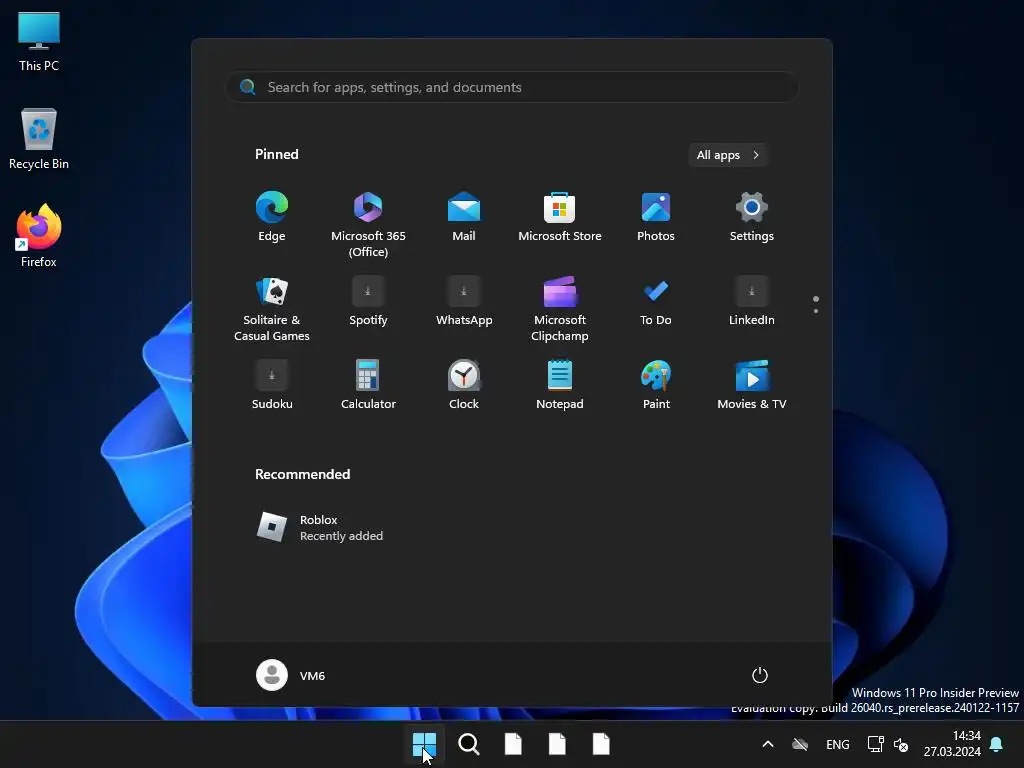This screenshot has height=768, width=1024.
Task: Click the power button icon
Action: (760, 675)
